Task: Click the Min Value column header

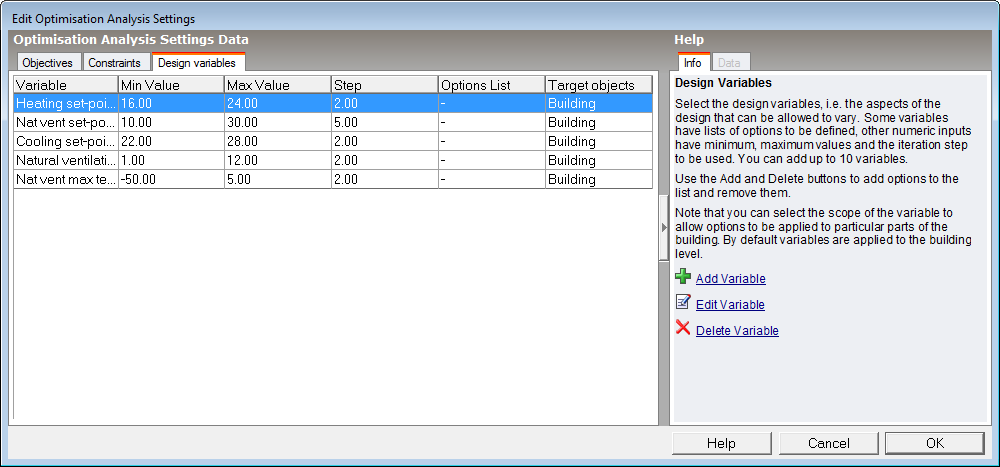Action: pos(170,85)
